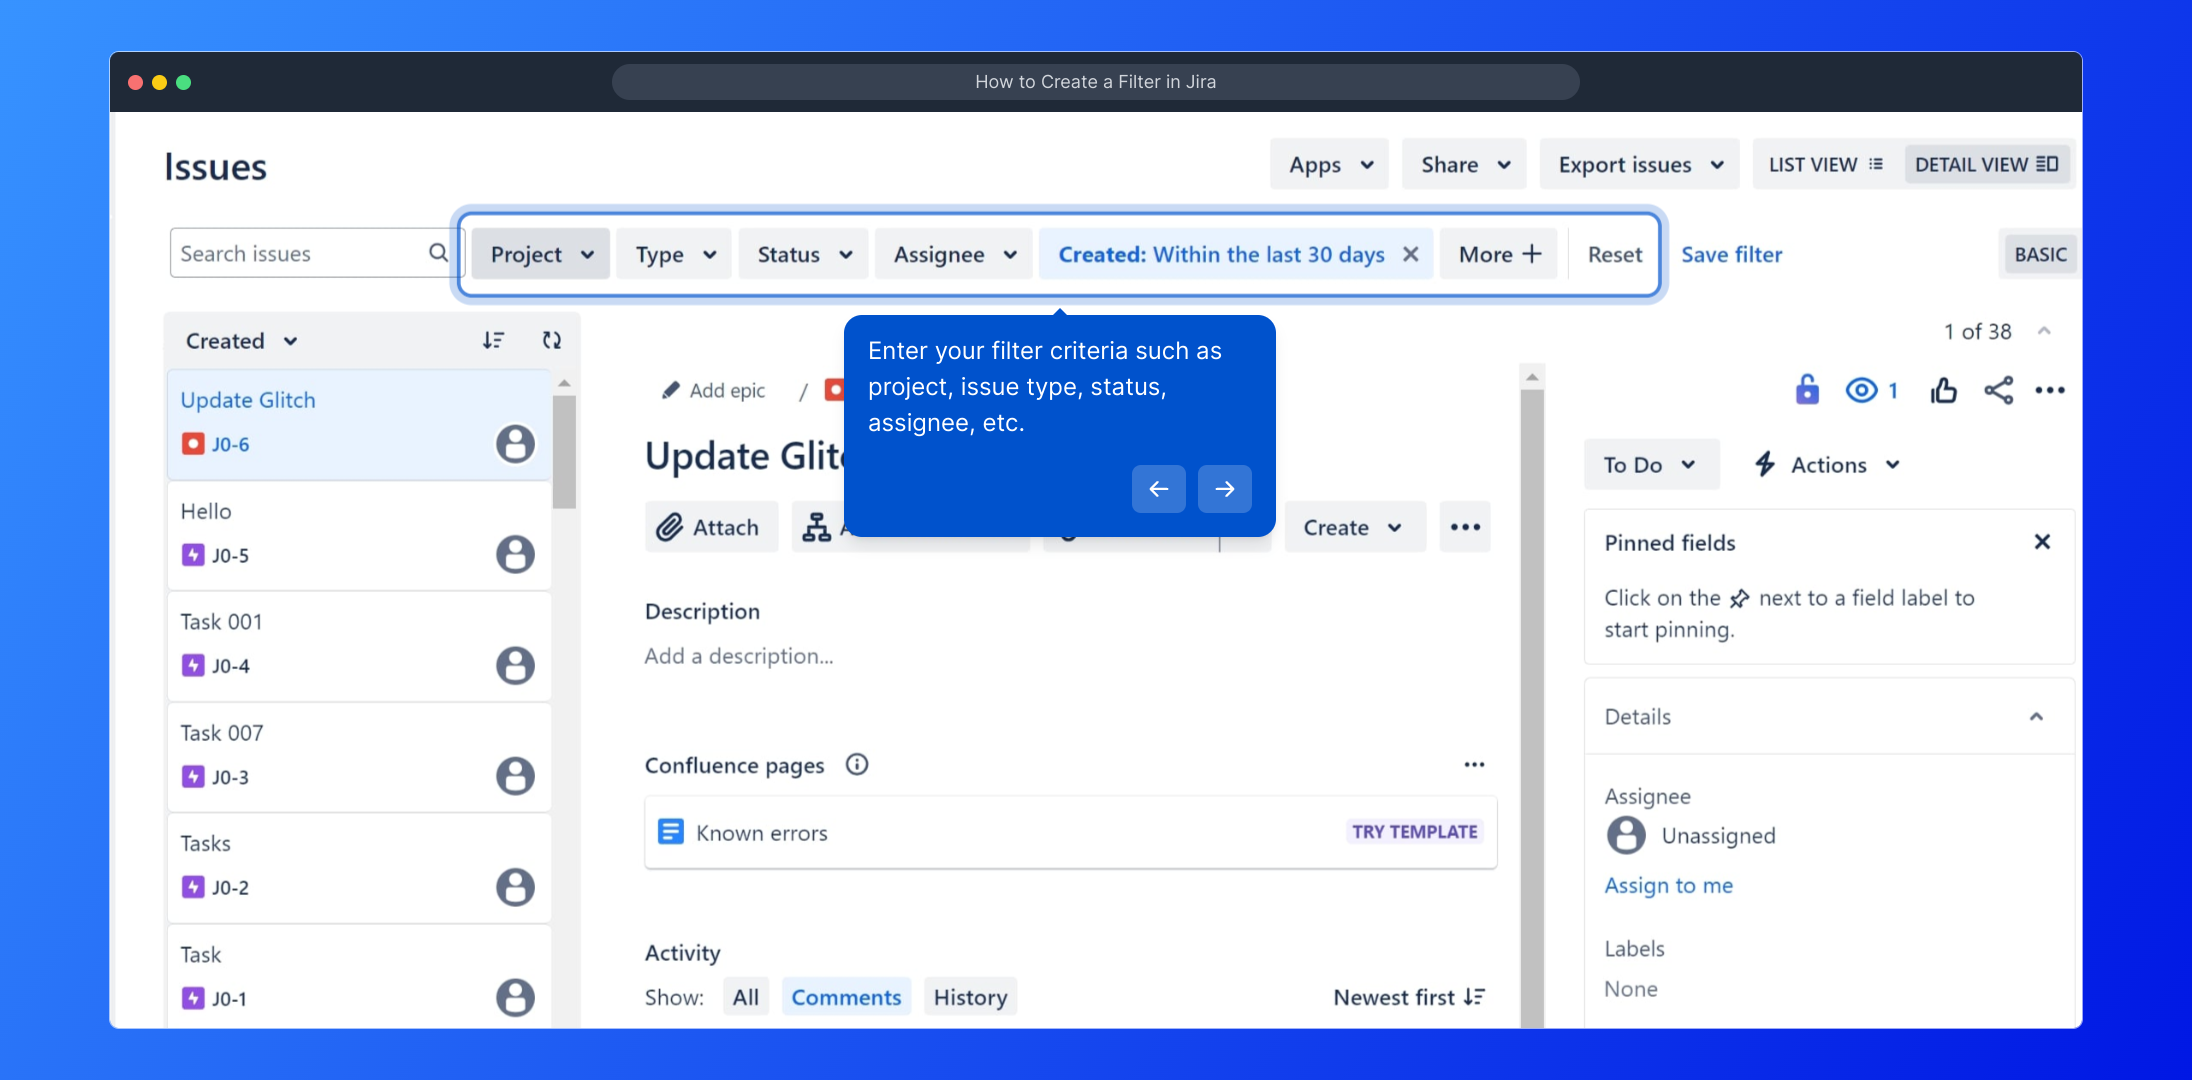Switch to Detail View
This screenshot has height=1080, width=2192.
pos(1986,165)
